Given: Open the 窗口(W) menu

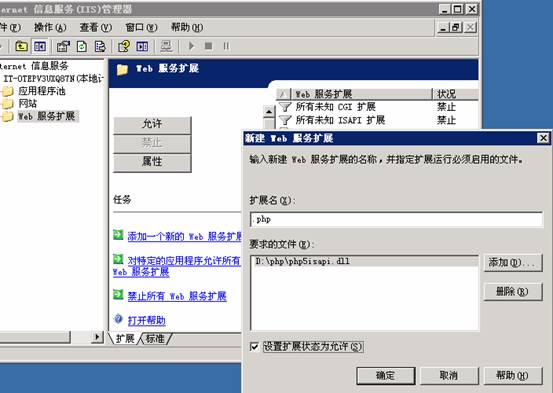Looking at the screenshot, I should [141, 28].
